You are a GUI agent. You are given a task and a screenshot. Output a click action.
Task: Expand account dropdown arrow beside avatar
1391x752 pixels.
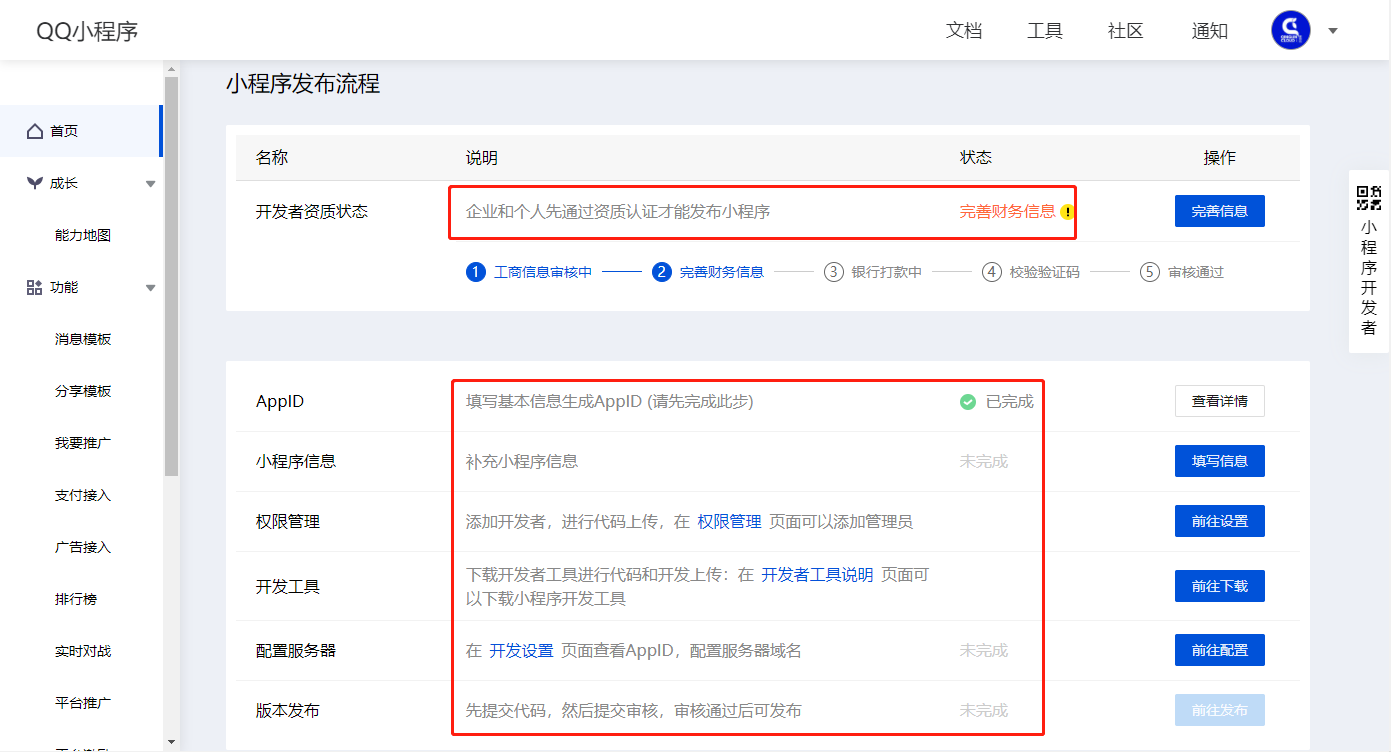1332,31
